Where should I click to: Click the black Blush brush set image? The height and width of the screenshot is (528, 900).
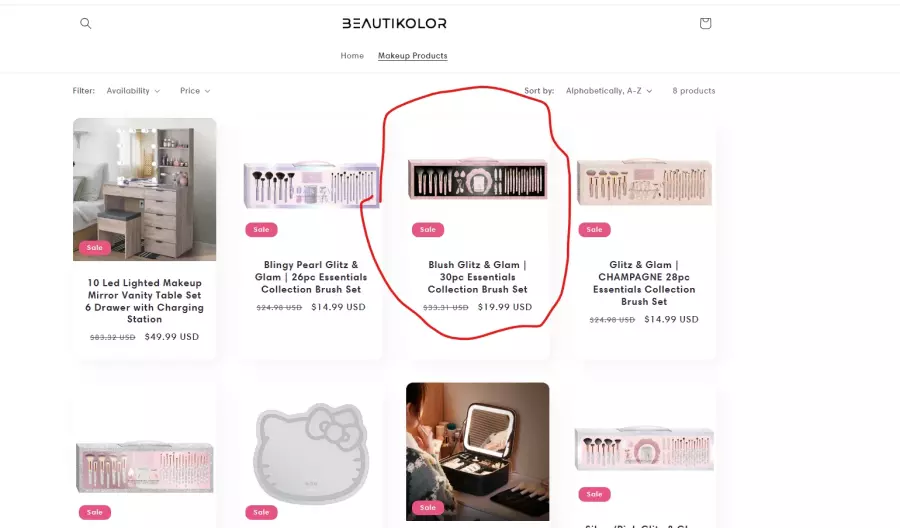[x=478, y=178]
